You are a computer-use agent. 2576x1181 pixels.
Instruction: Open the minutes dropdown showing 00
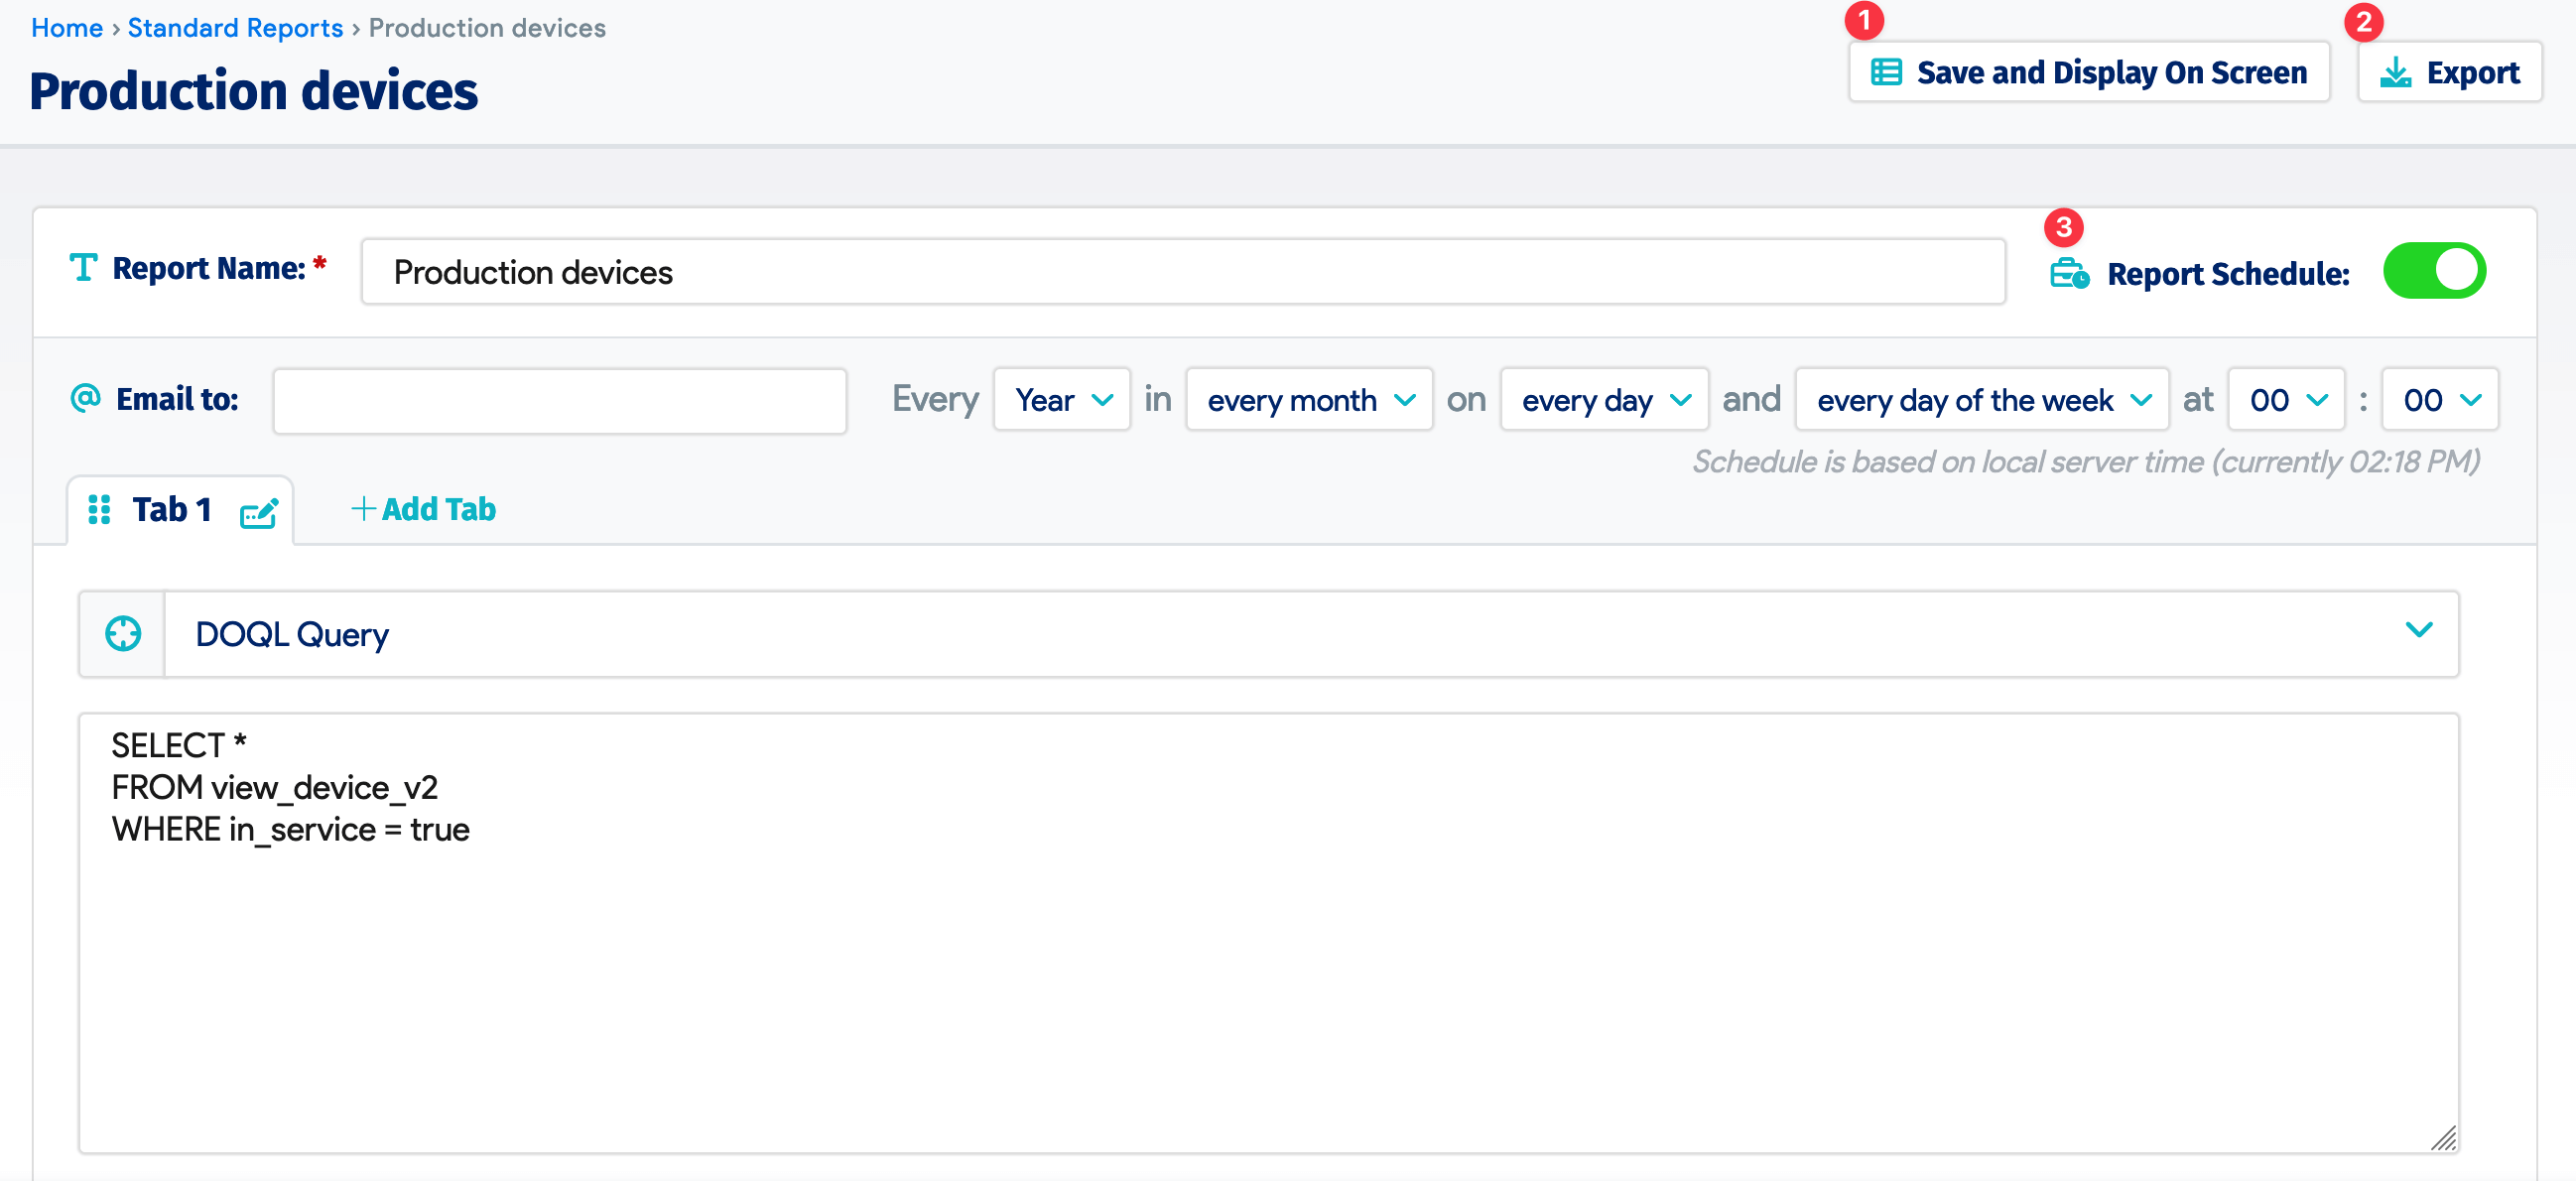2440,400
